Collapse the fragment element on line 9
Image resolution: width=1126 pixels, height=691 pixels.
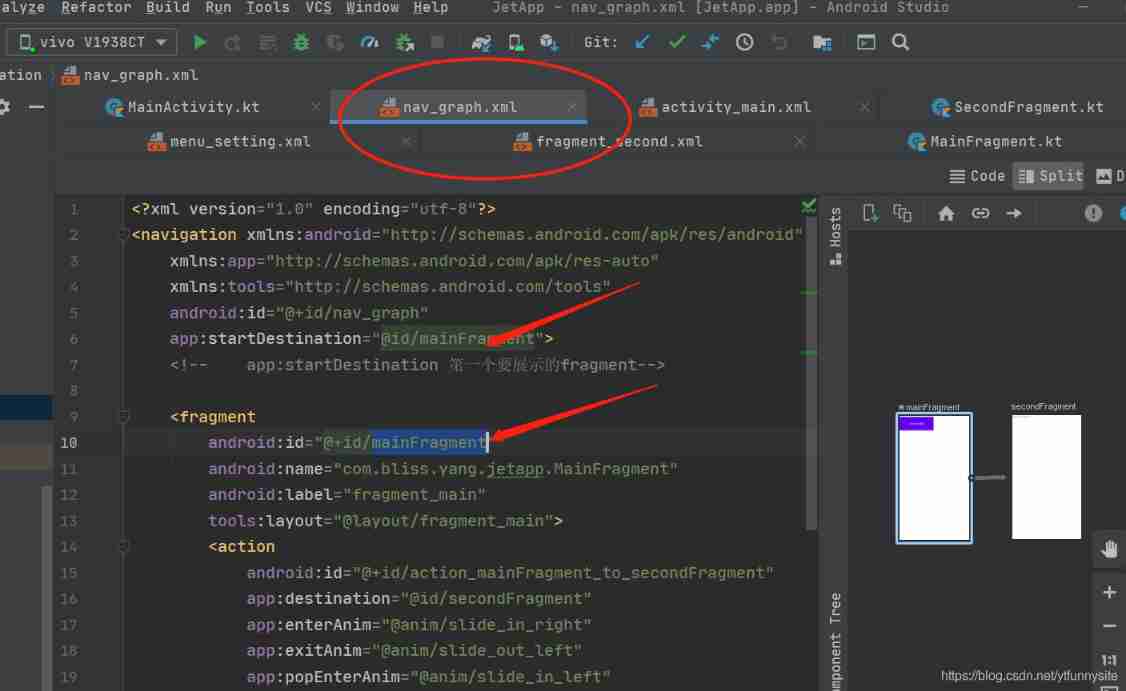[122, 416]
